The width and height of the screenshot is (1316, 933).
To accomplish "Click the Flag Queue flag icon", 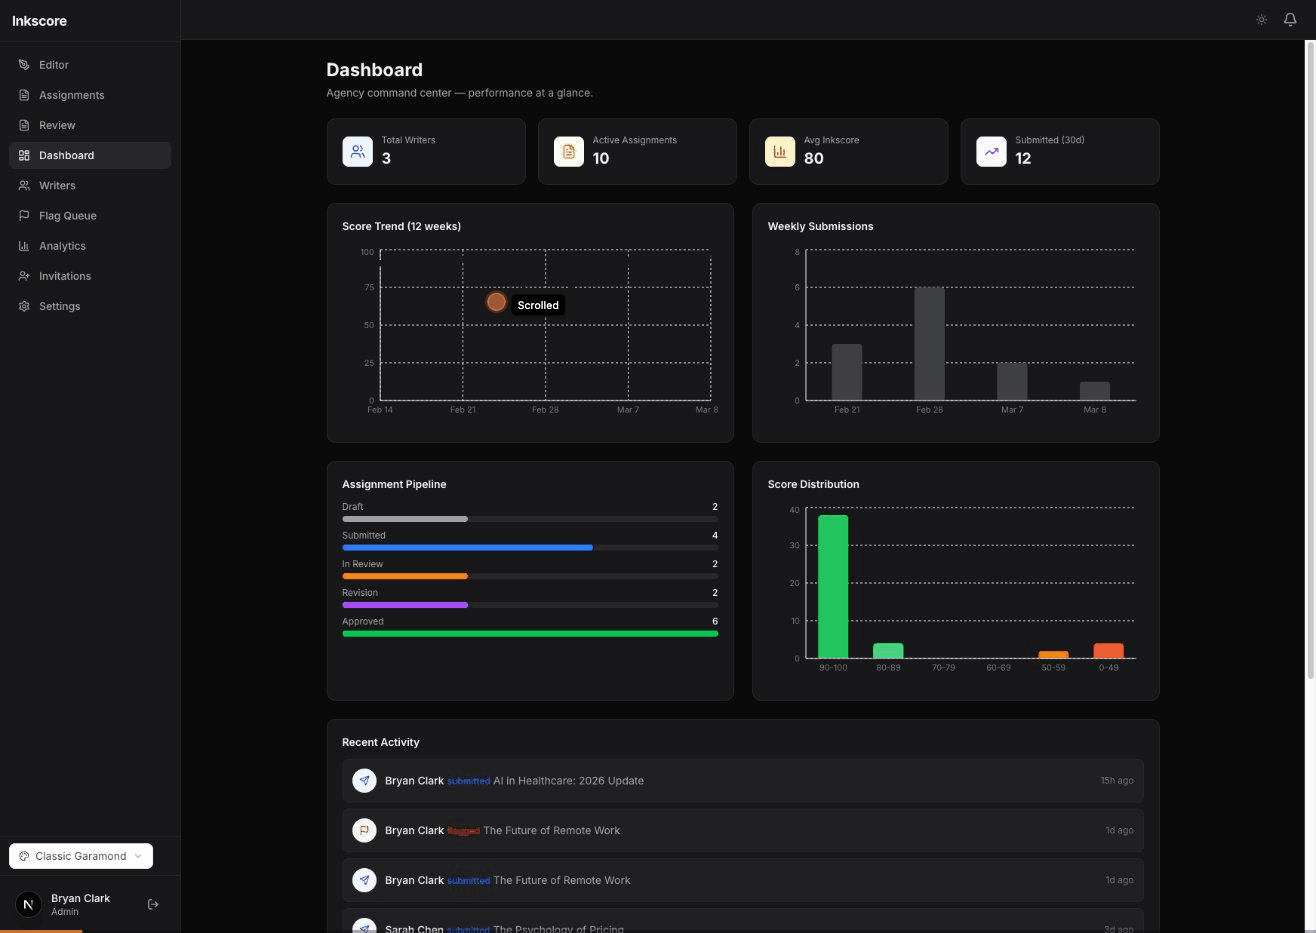I will pos(24,216).
